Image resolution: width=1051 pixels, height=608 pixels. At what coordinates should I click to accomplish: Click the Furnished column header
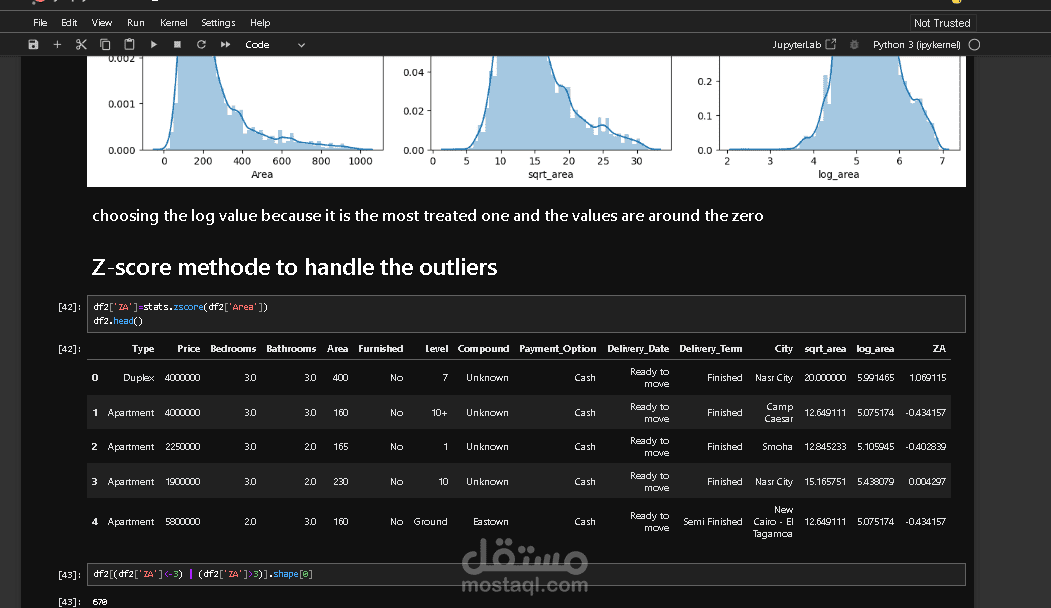pos(381,349)
